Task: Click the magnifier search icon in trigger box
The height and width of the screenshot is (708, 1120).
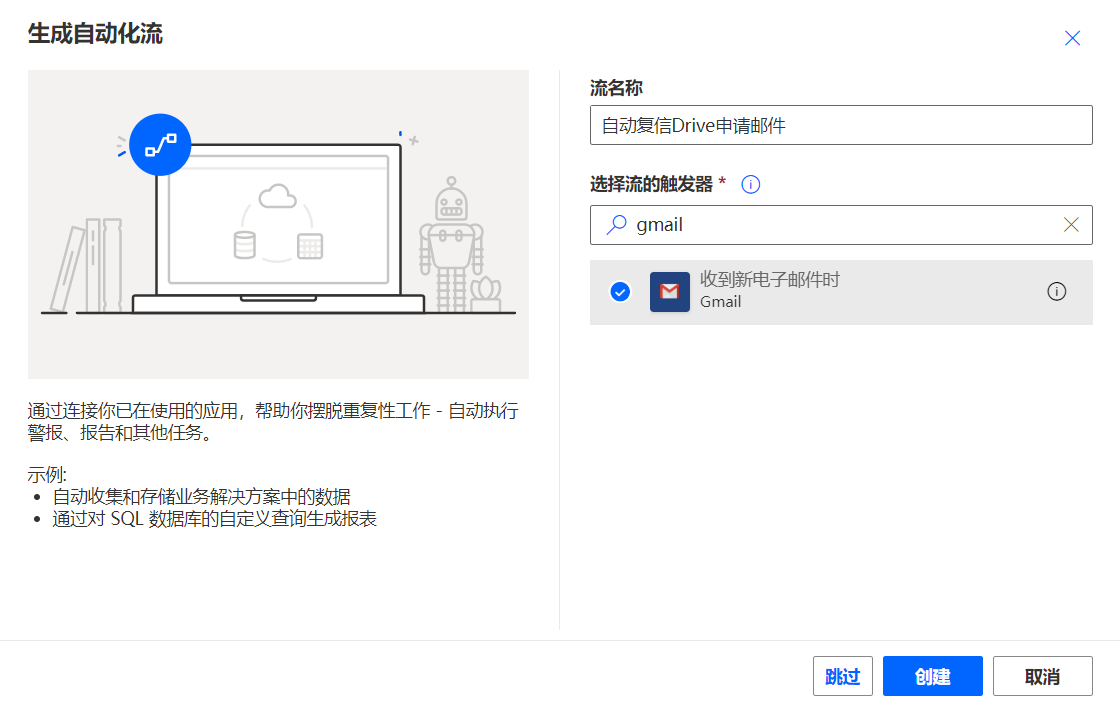Action: (616, 225)
